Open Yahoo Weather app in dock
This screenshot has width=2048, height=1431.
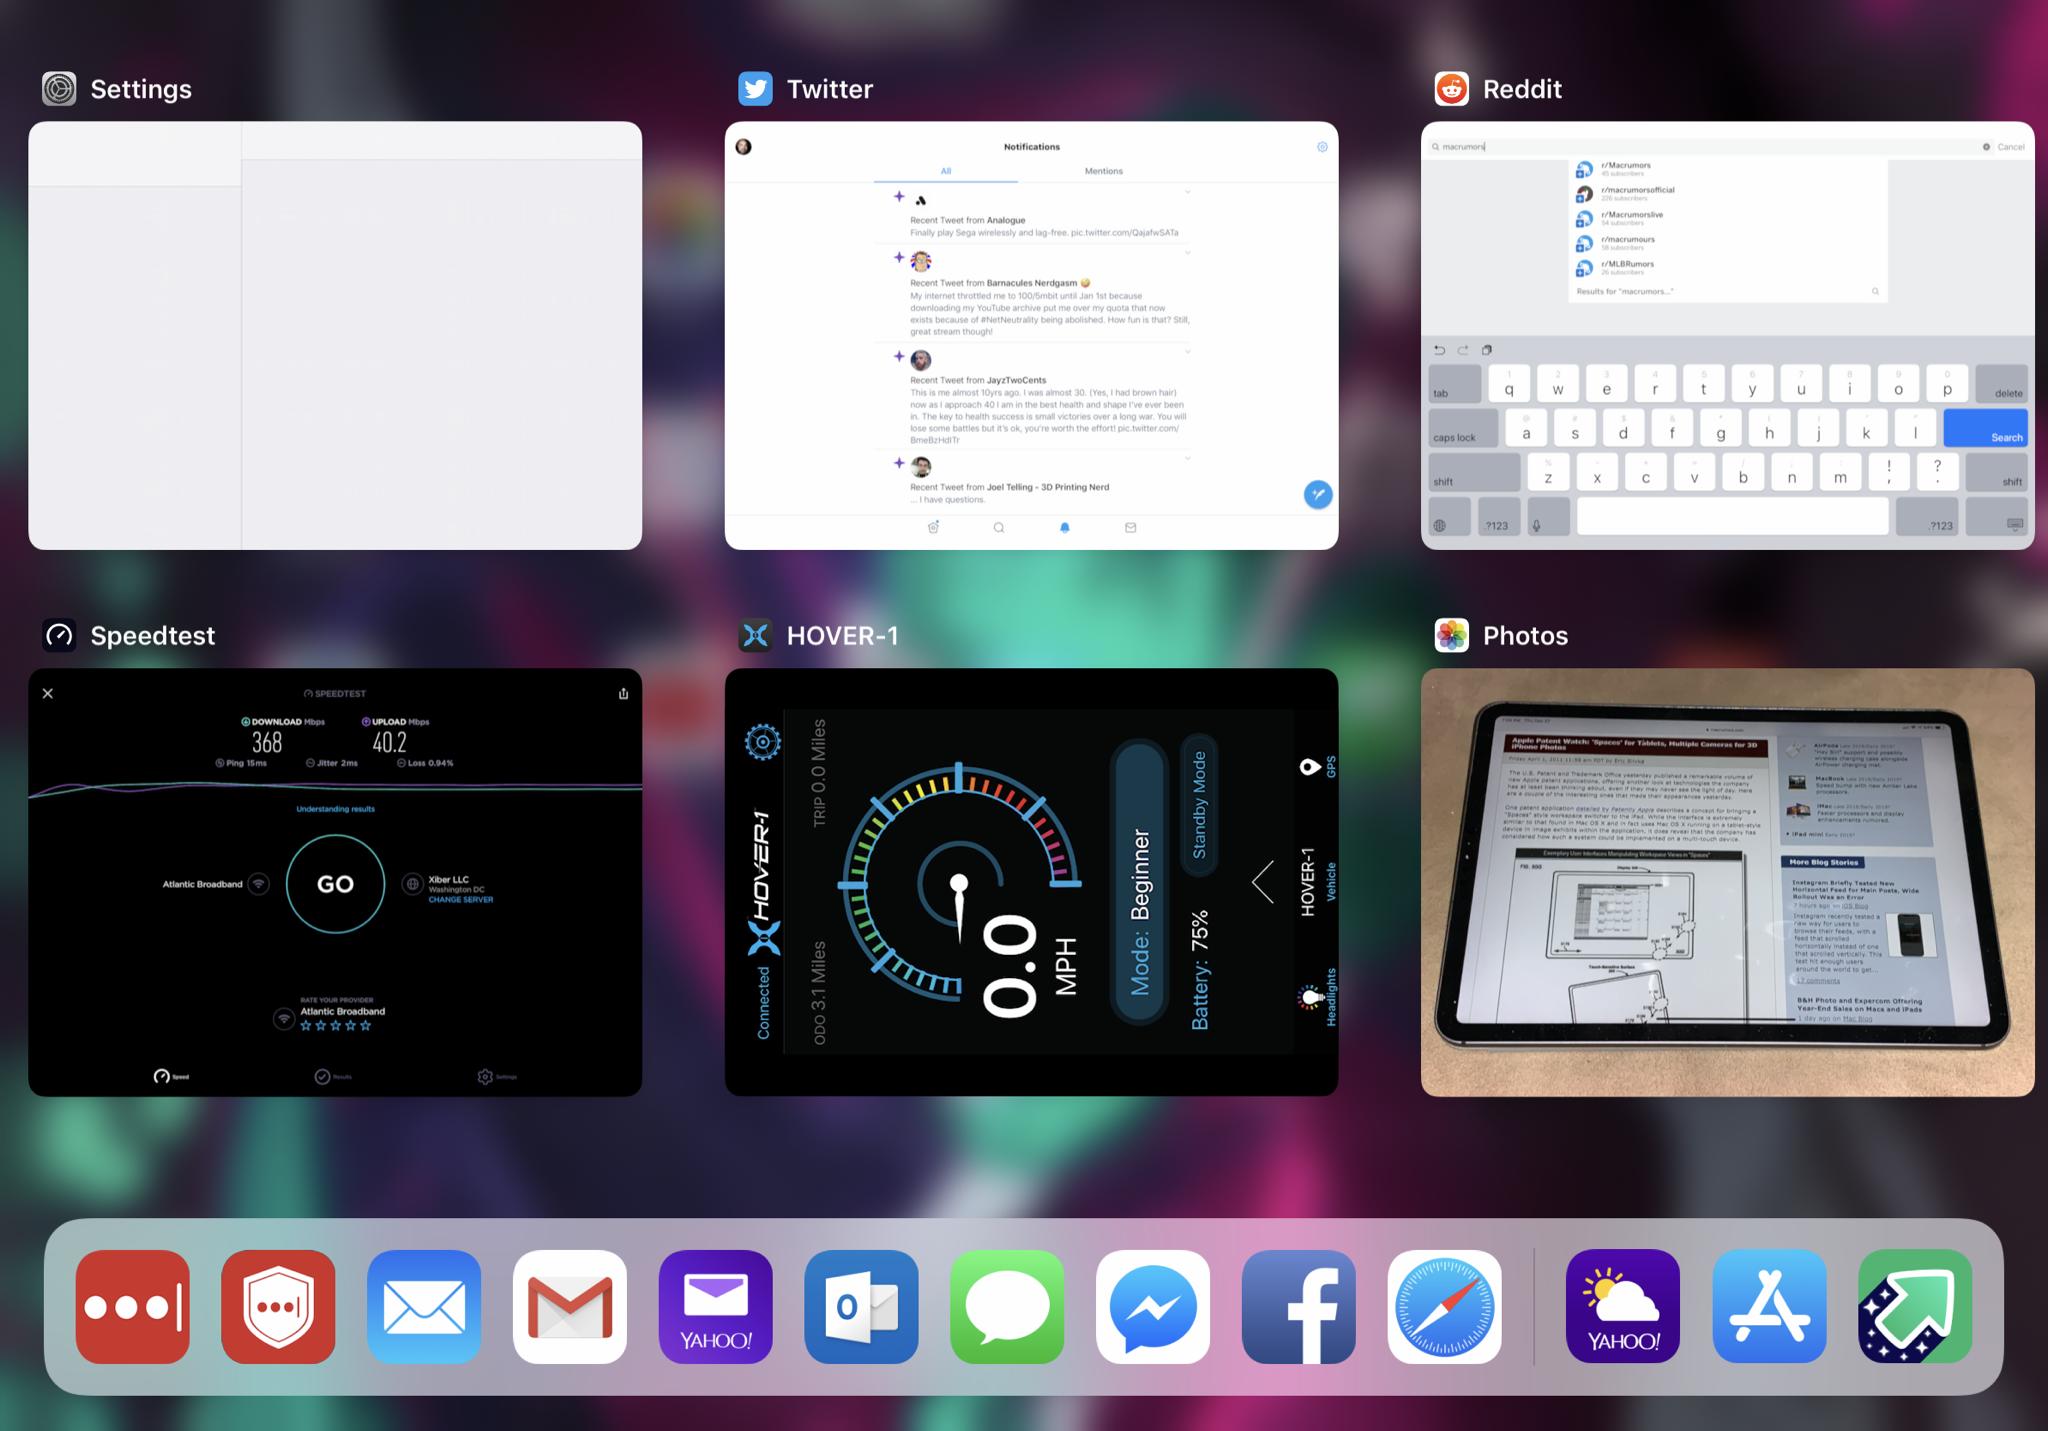click(x=1622, y=1306)
